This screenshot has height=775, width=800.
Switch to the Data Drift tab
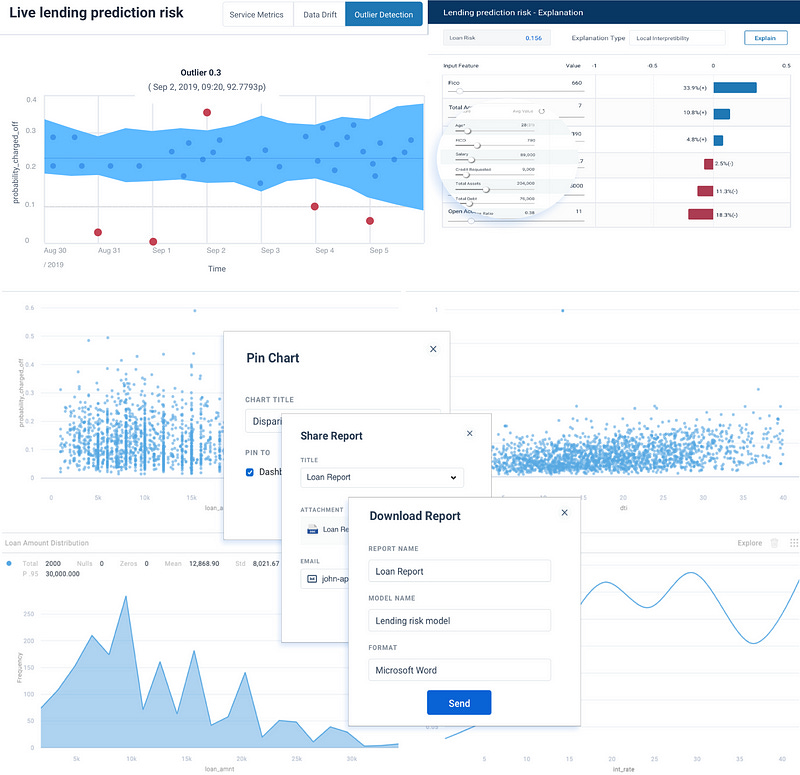(x=320, y=14)
